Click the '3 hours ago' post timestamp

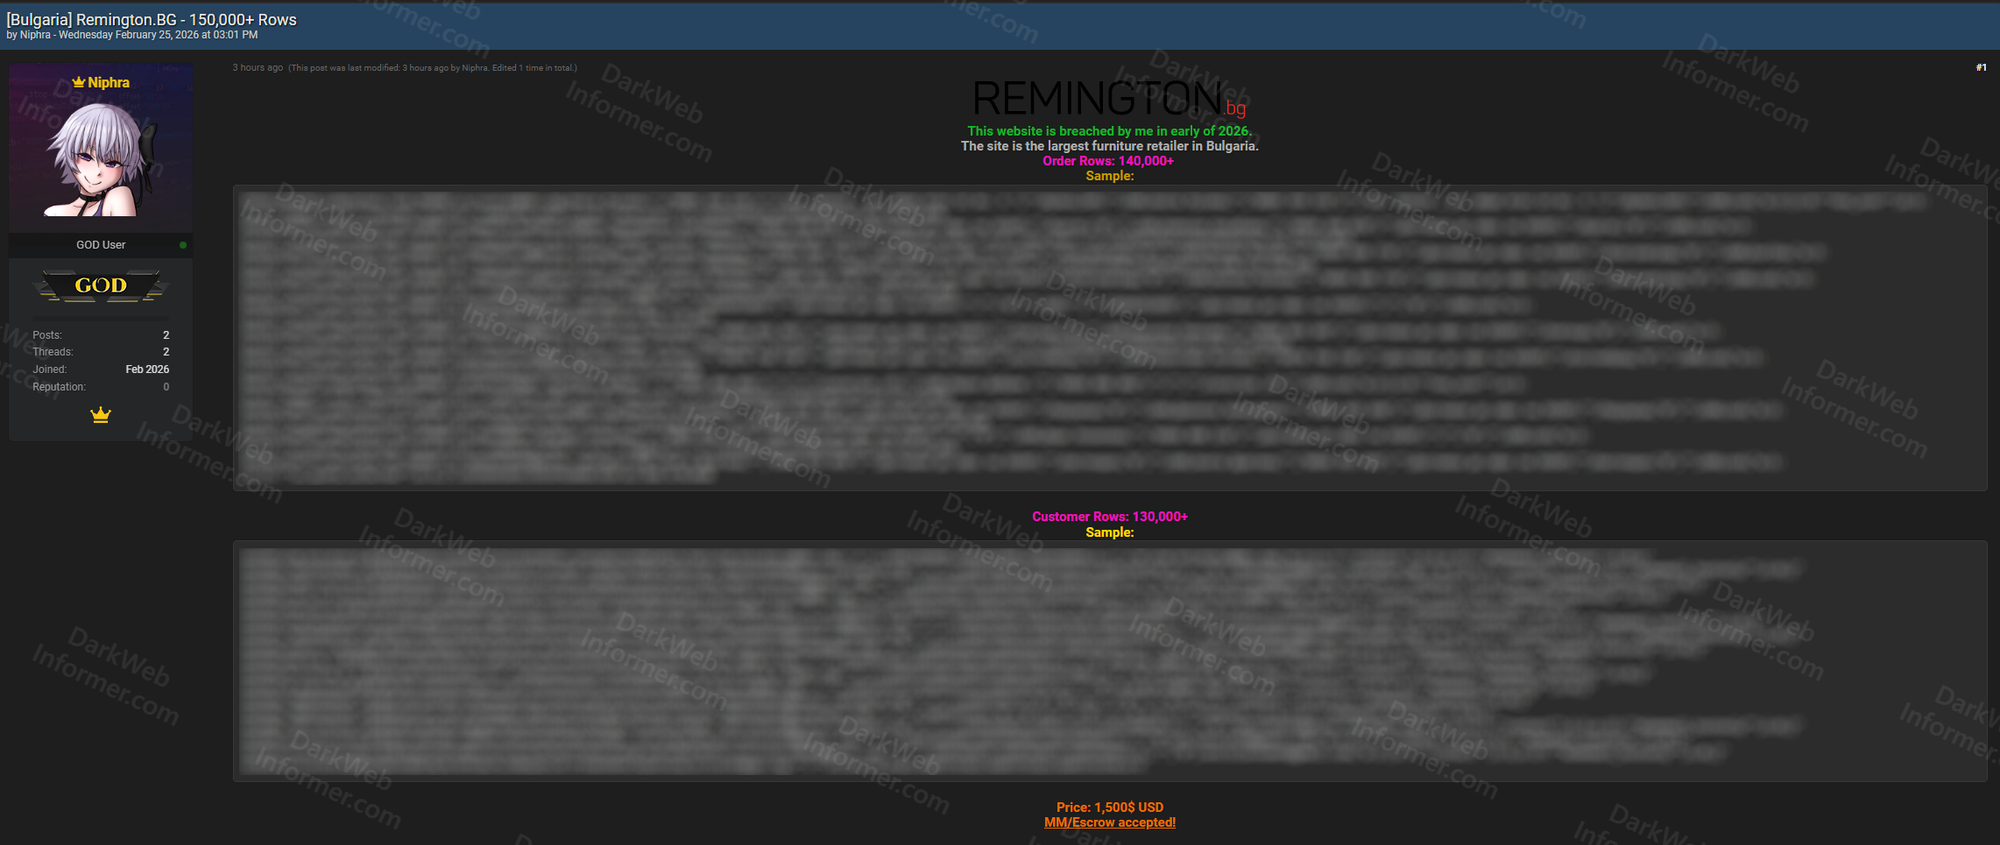[257, 68]
